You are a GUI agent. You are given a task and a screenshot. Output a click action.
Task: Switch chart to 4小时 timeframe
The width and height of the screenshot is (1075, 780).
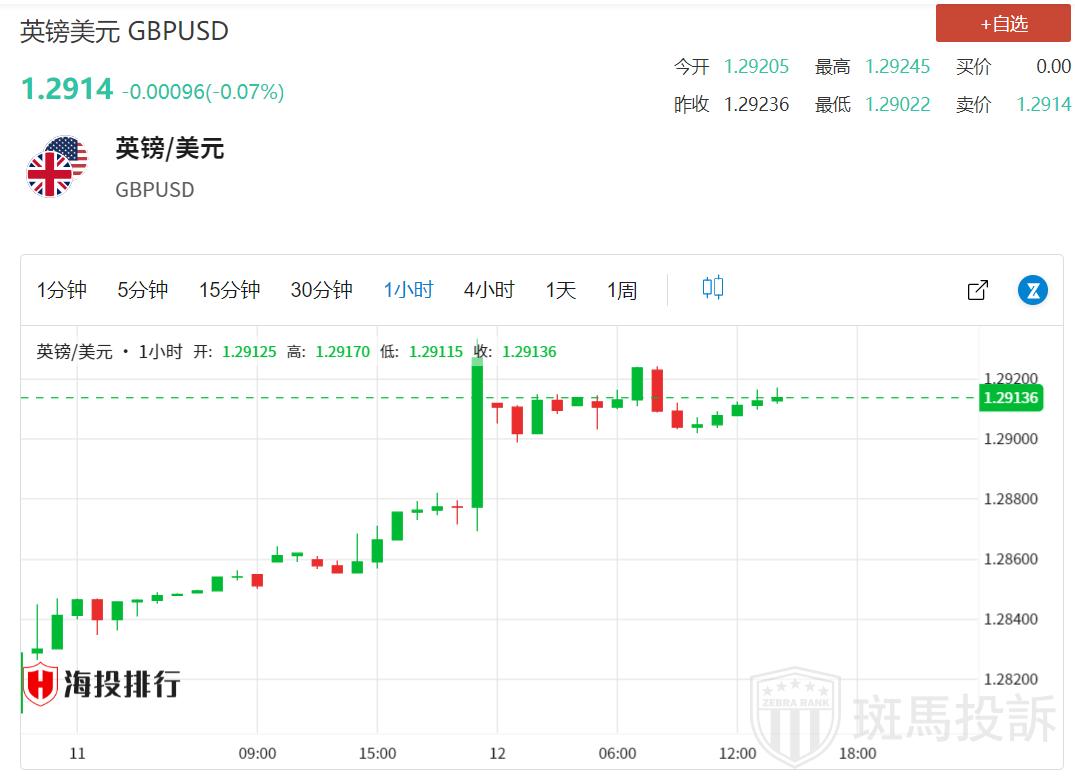coord(488,290)
